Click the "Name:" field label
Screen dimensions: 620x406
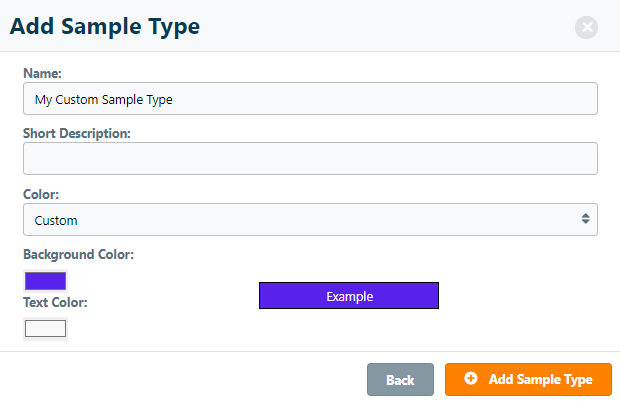[x=42, y=73]
